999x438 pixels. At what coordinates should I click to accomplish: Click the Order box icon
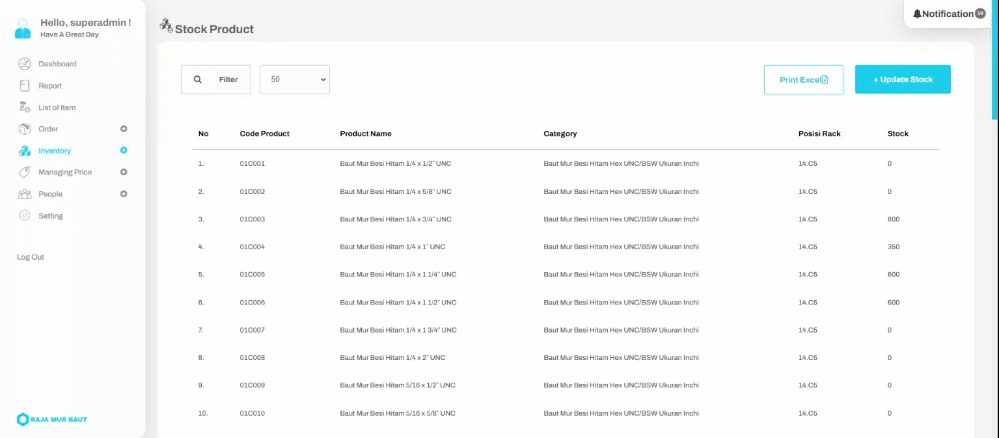(x=24, y=129)
